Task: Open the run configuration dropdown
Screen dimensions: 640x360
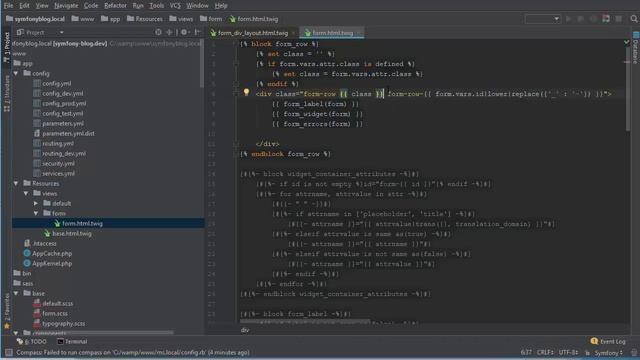Action: (x=542, y=19)
